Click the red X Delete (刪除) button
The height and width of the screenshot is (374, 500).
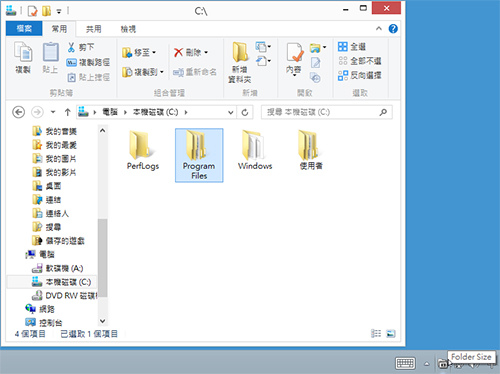point(187,52)
